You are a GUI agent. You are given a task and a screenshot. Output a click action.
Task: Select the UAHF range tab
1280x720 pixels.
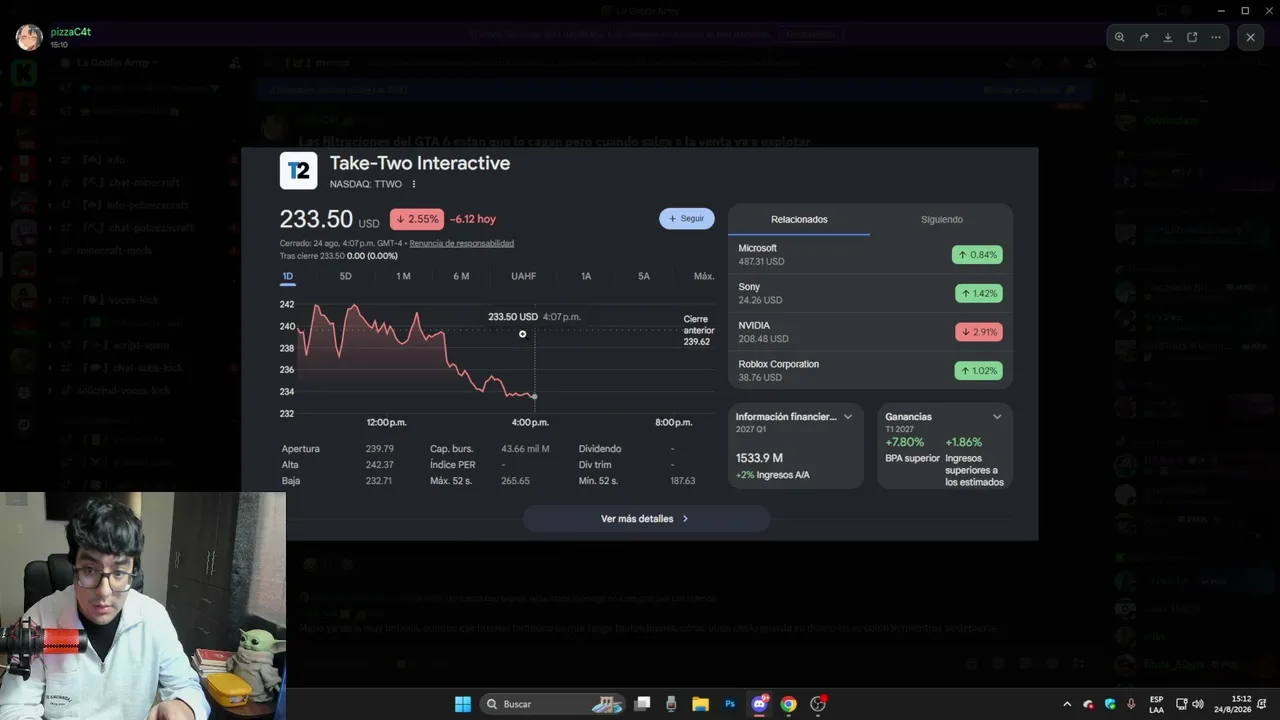click(524, 276)
